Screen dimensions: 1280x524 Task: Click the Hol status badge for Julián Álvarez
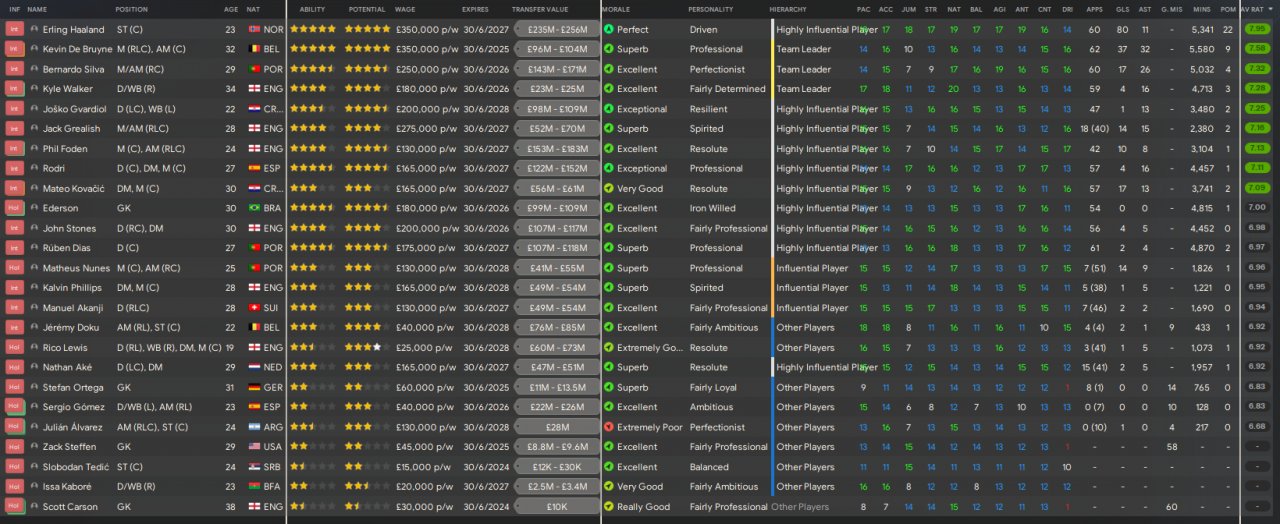(14, 427)
